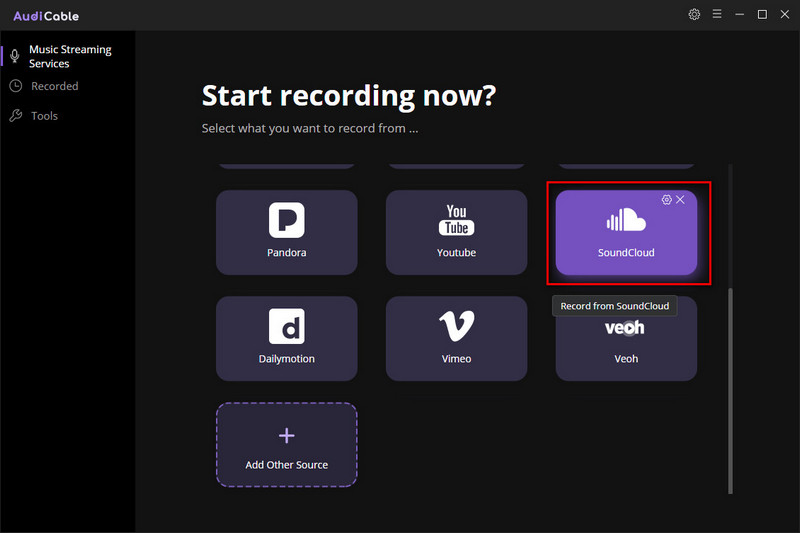The width and height of the screenshot is (800, 533).
Task: Click the microphone icon in sidebar
Action: click(x=15, y=56)
